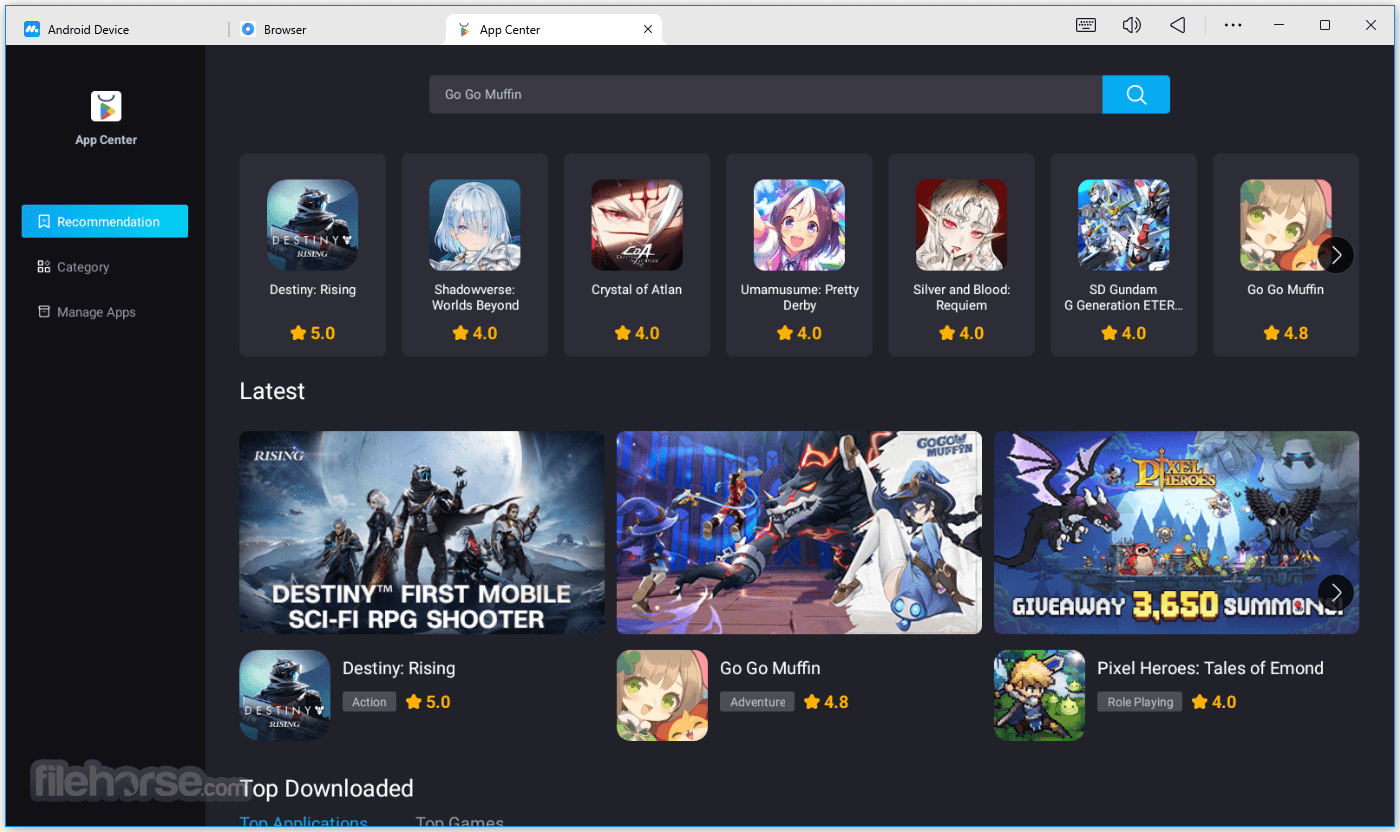This screenshot has width=1400, height=832.
Task: Open Silver and Blood: Requiem icon
Action: [x=961, y=225]
